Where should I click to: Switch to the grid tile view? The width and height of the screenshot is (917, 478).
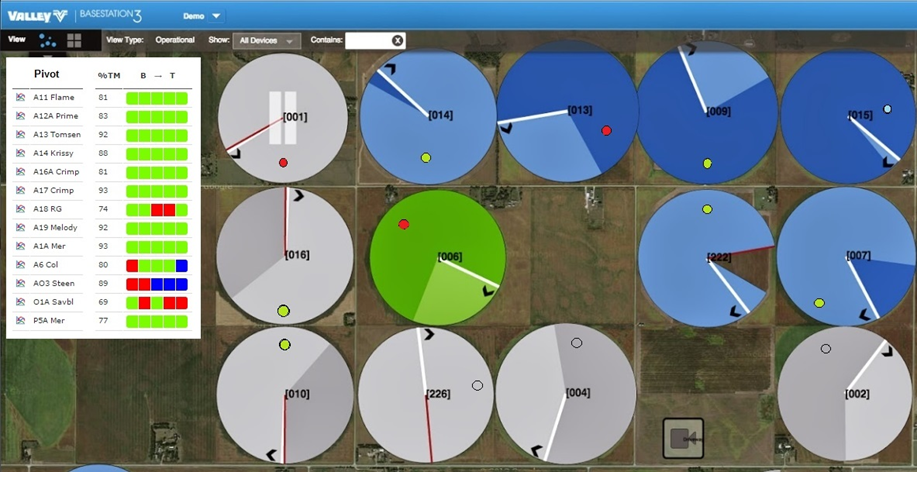[74, 40]
